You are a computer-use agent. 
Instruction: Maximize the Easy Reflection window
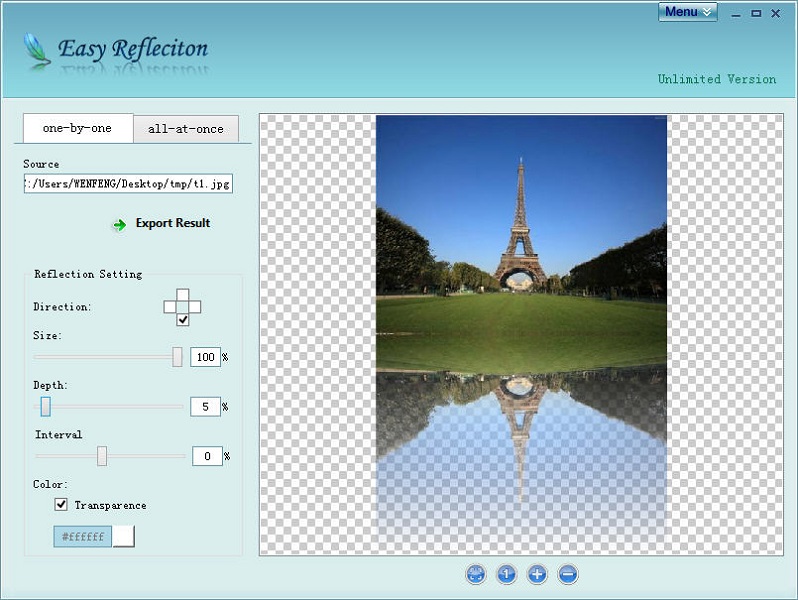756,14
